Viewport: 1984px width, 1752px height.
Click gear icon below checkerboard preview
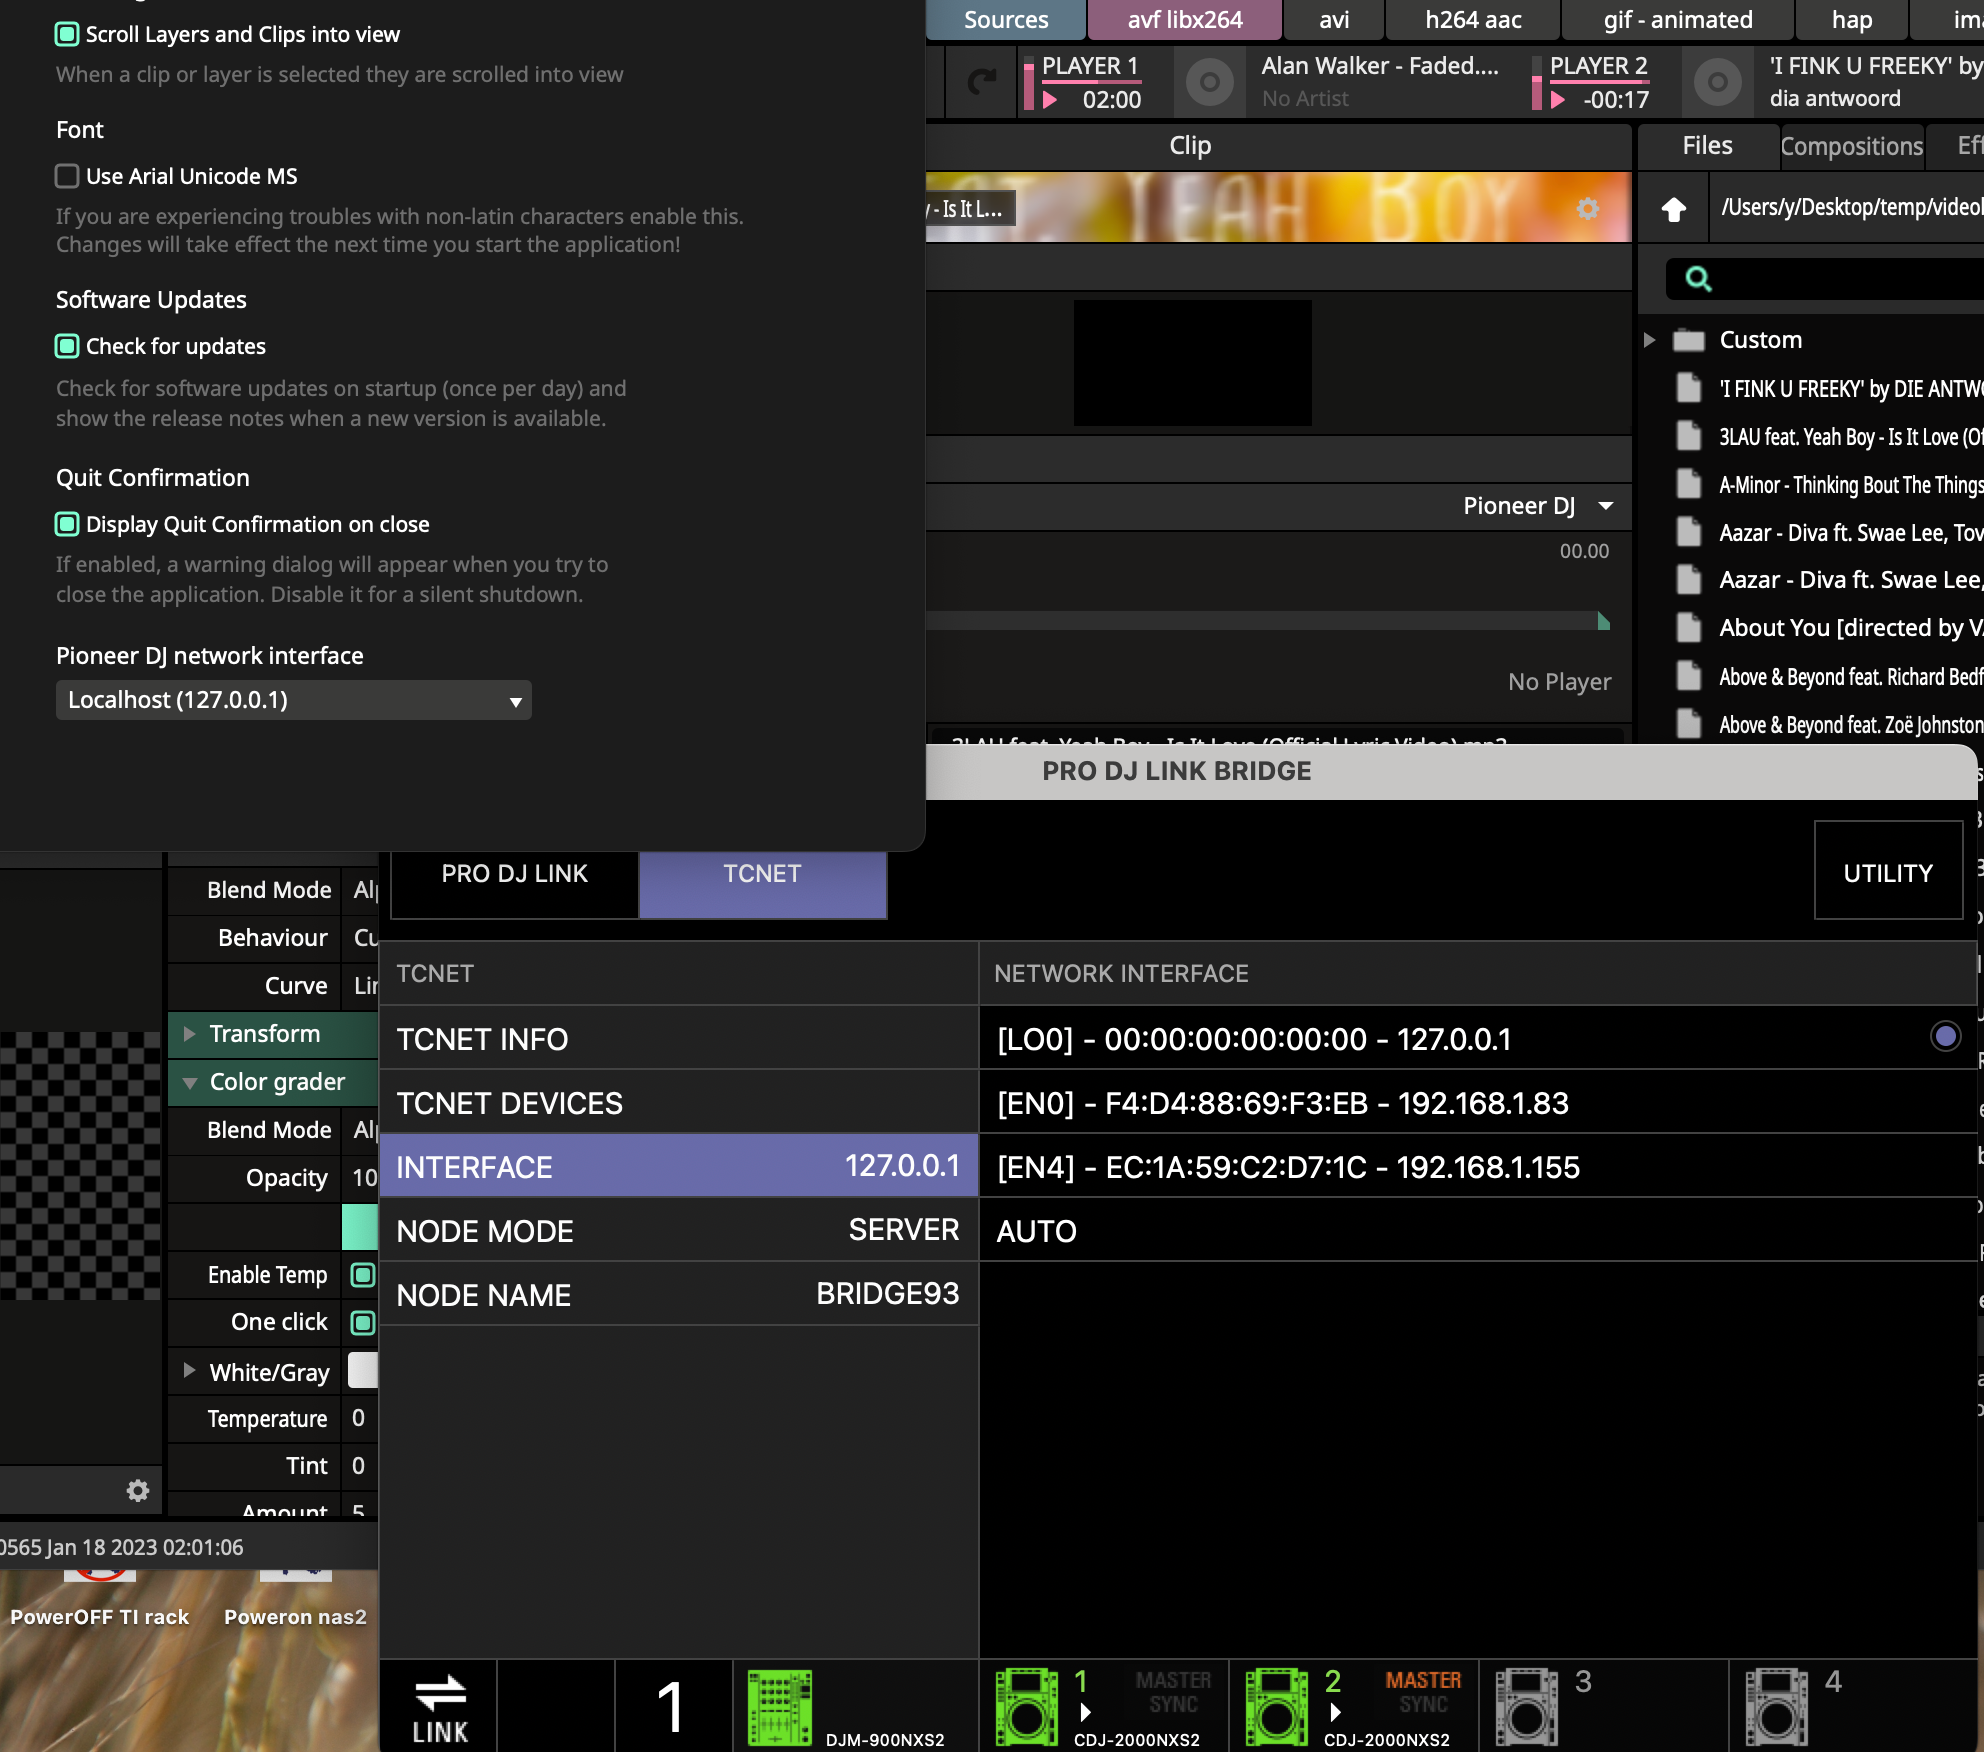138,1491
